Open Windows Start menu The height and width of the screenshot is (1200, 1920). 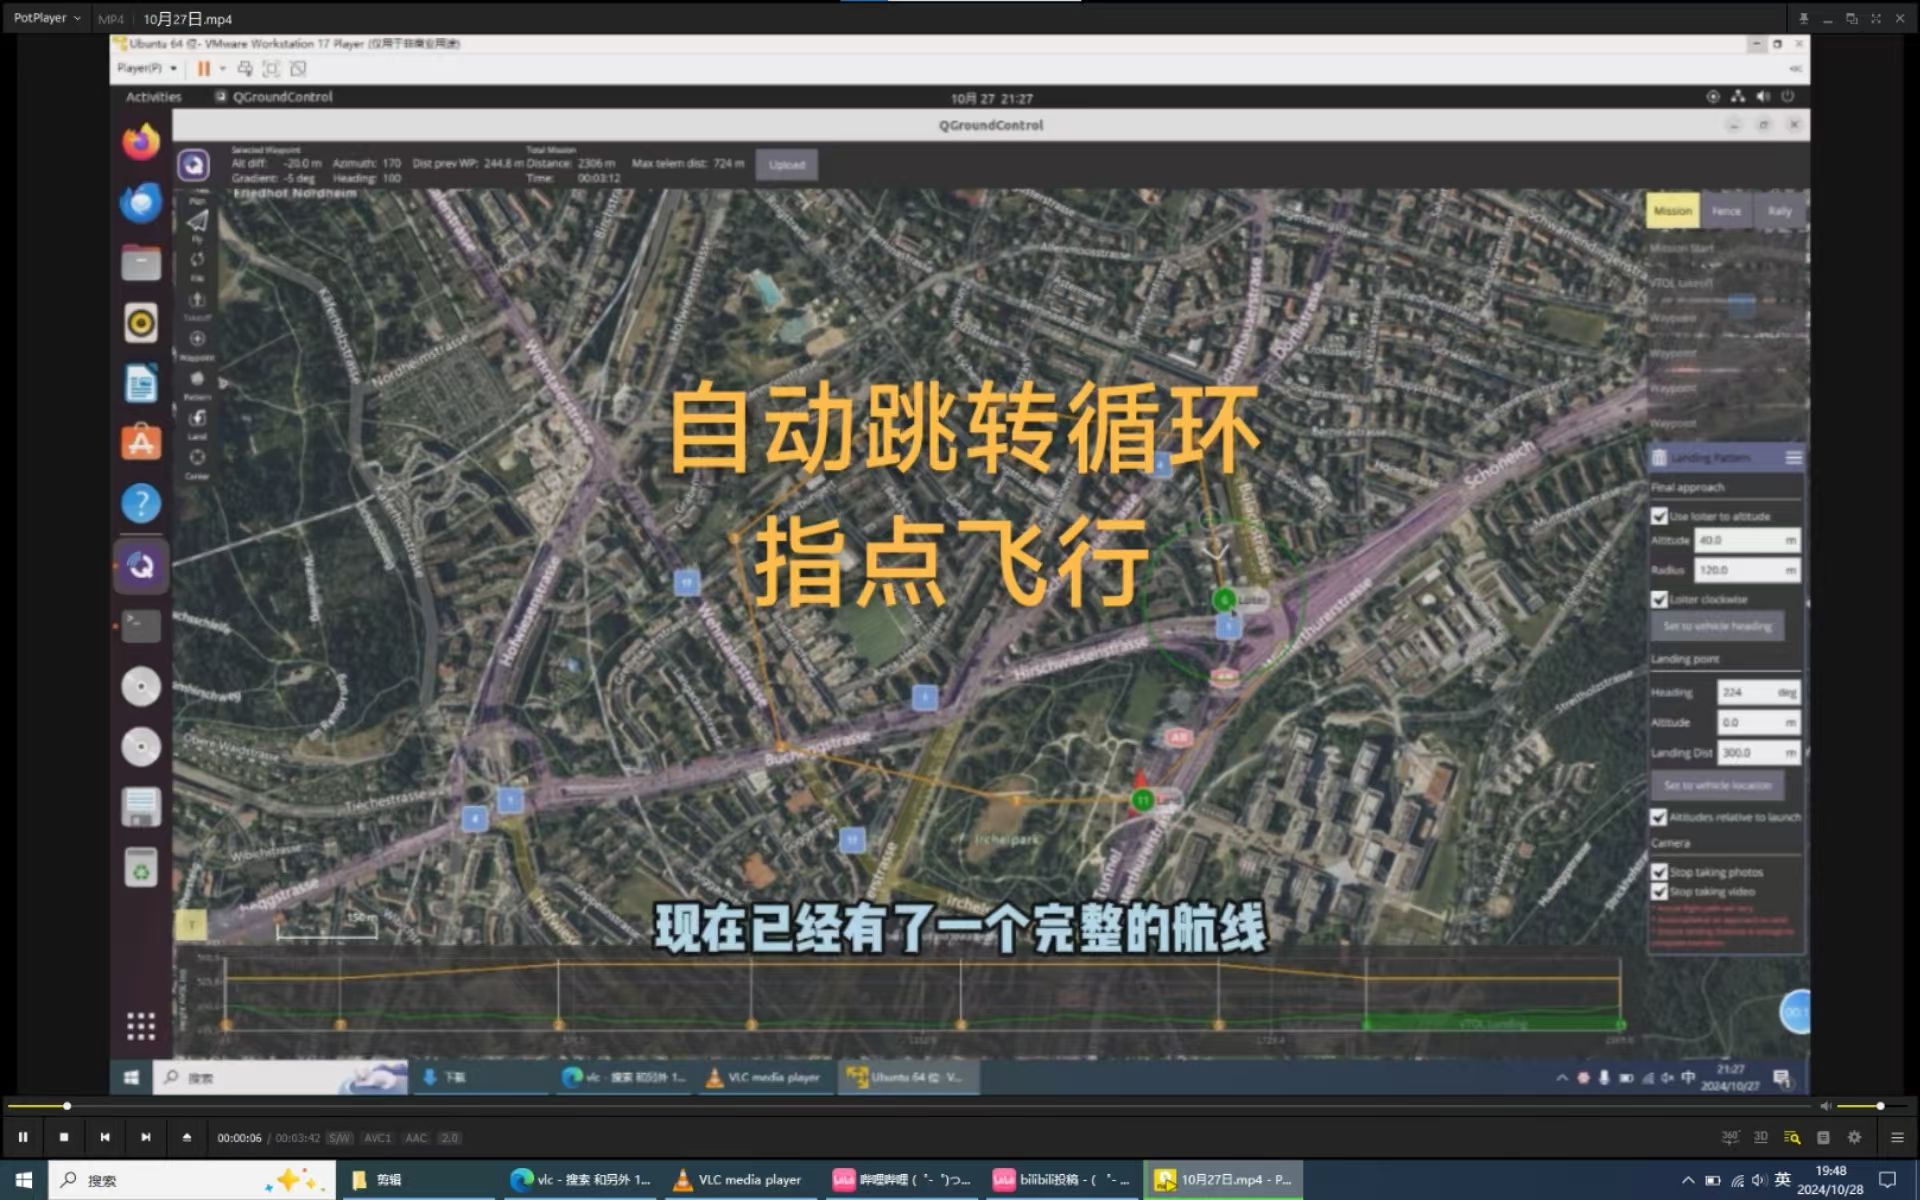click(x=23, y=1180)
